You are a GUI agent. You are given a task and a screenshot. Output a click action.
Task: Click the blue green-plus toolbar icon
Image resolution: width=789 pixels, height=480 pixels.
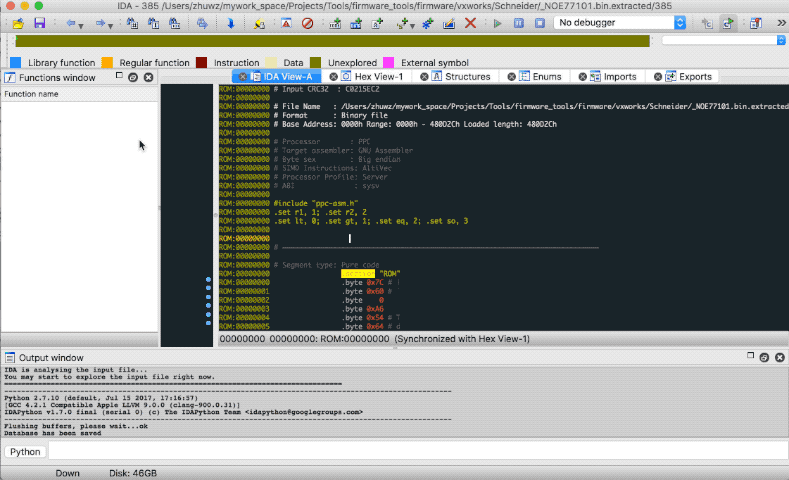tap(356, 23)
